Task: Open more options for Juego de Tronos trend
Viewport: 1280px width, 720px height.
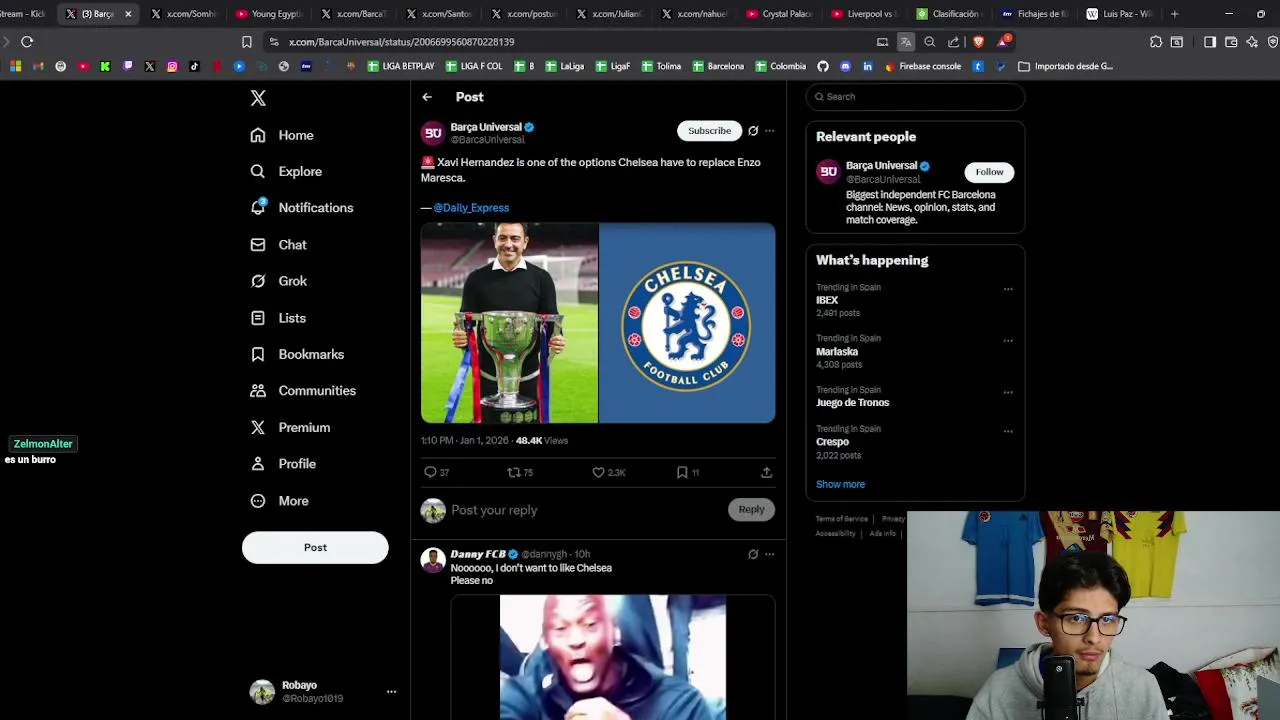Action: point(1008,392)
